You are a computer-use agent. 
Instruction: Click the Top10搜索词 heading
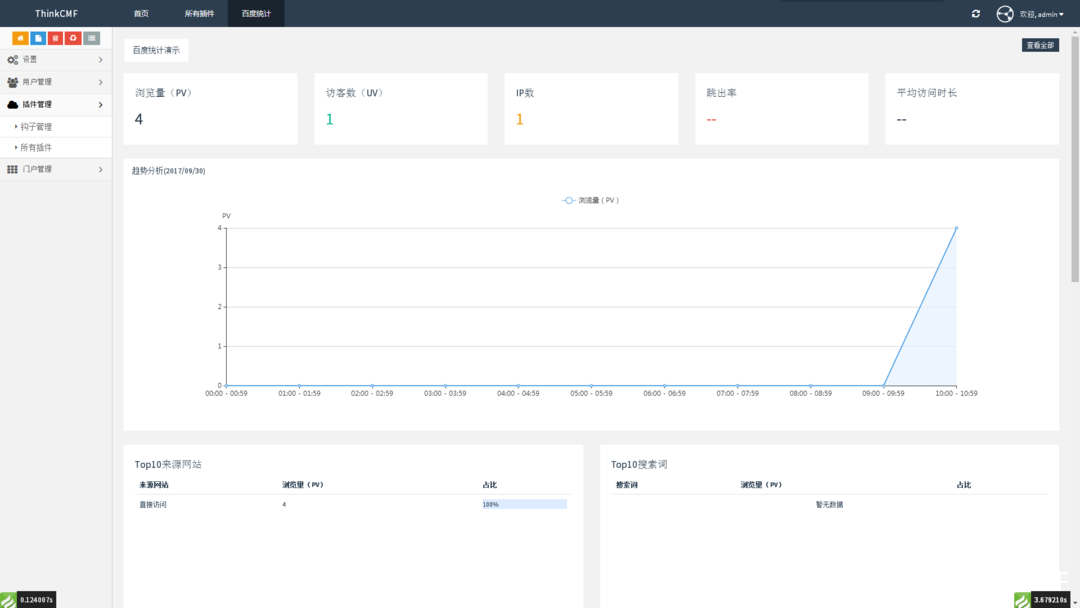pos(639,465)
